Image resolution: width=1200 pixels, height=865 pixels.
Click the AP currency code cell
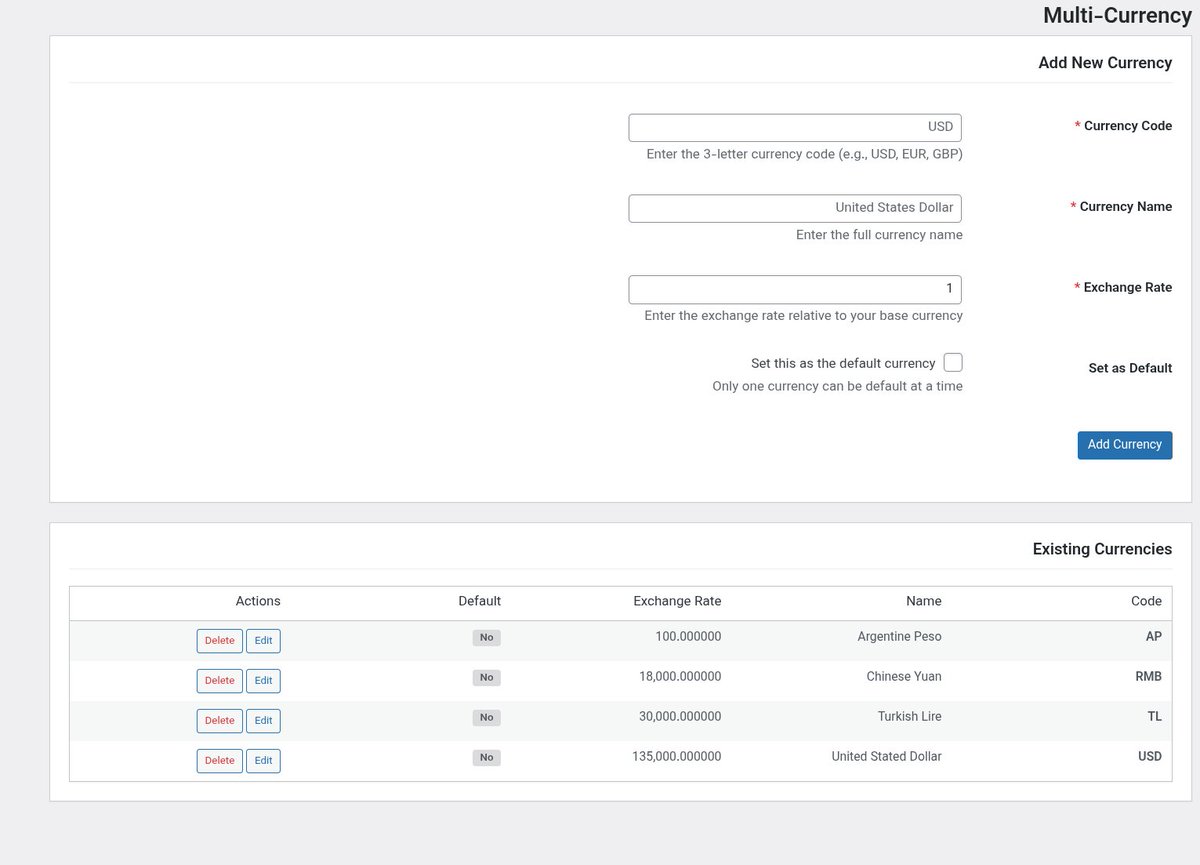[x=1153, y=637]
